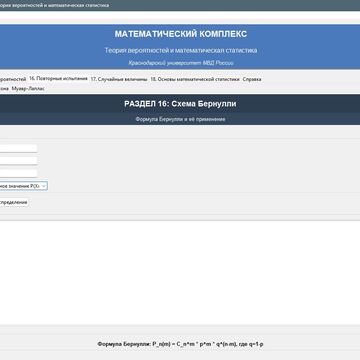This screenshot has width=360, height=360.
Task: Focus the first parameter input field
Action: click(x=18, y=148)
